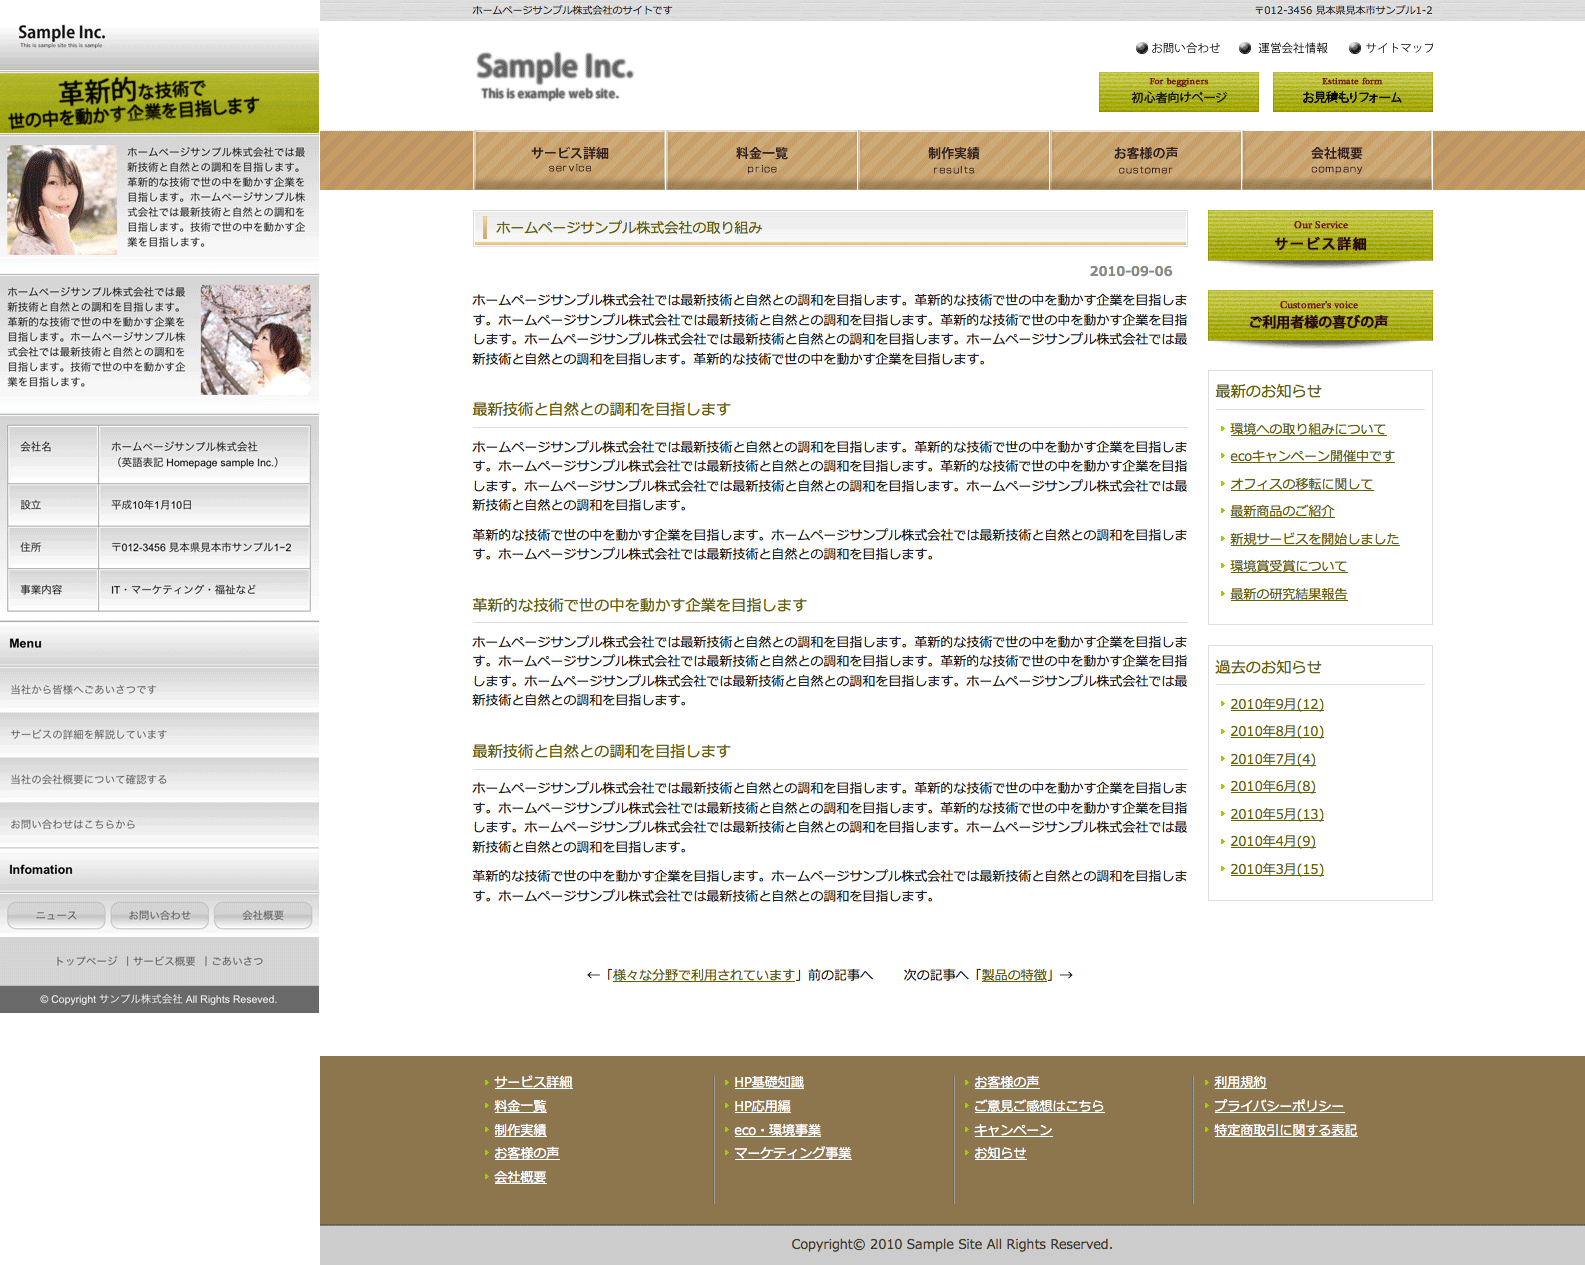Open the ご利用者様の喜びの声 banner
The height and width of the screenshot is (1265, 1585).
[1320, 315]
